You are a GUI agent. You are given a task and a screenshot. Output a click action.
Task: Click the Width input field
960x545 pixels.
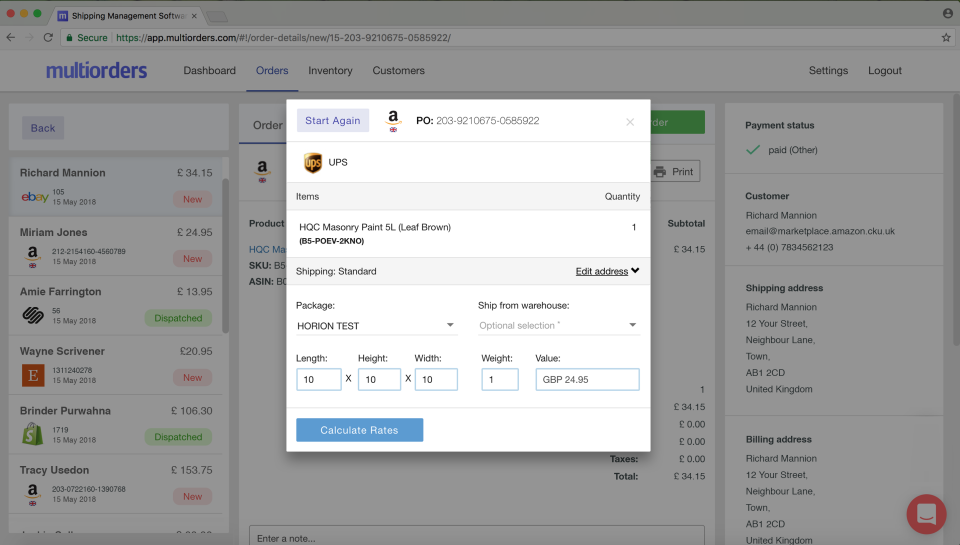pyautogui.click(x=436, y=380)
